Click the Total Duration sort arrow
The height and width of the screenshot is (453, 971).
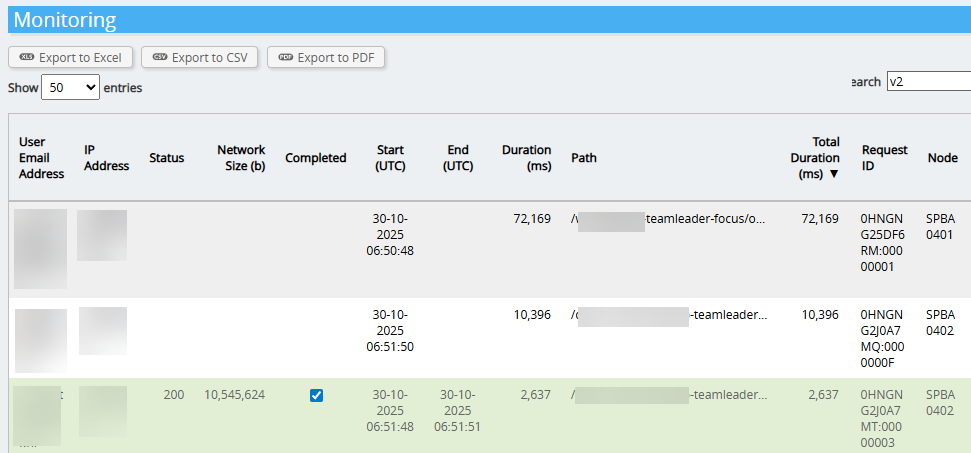834,174
